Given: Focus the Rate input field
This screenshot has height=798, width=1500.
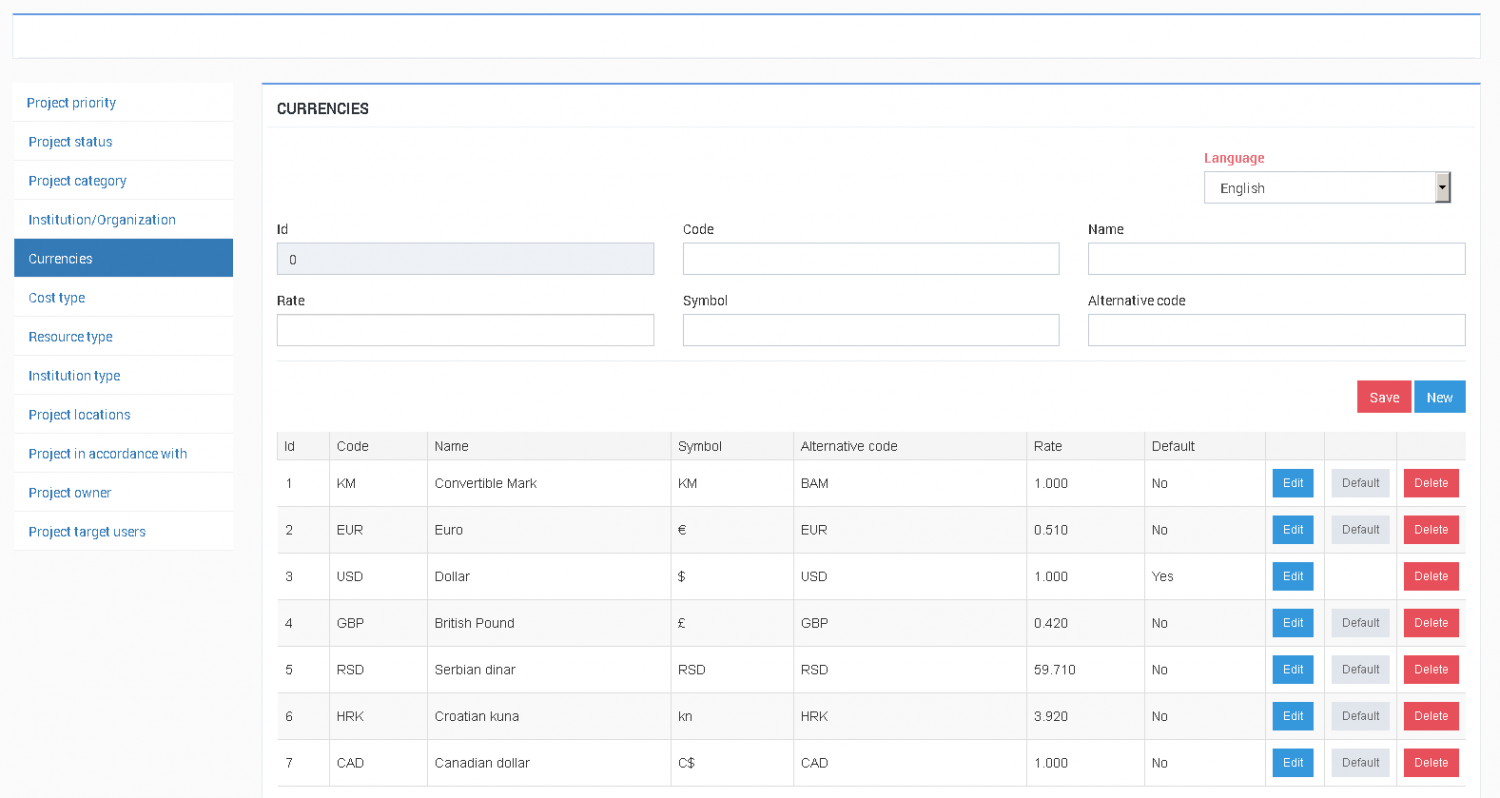Looking at the screenshot, I should click(x=465, y=330).
